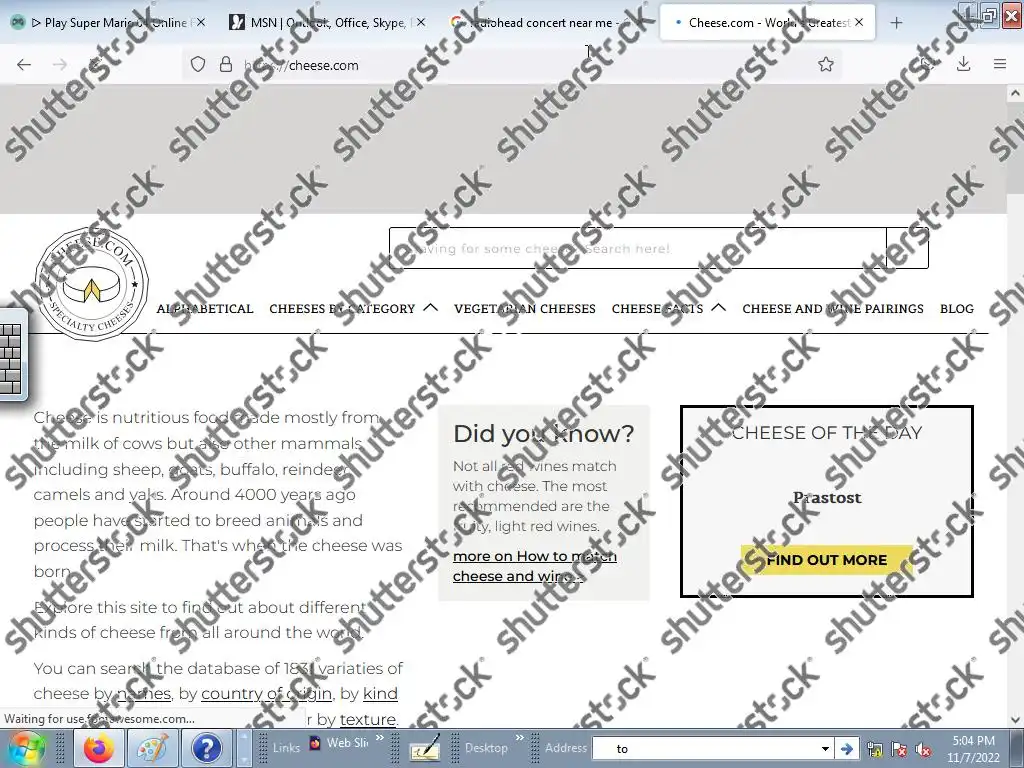Screen dimensions: 1024x768
Task: Follow the 'names' link in paragraph
Action: tap(144, 694)
